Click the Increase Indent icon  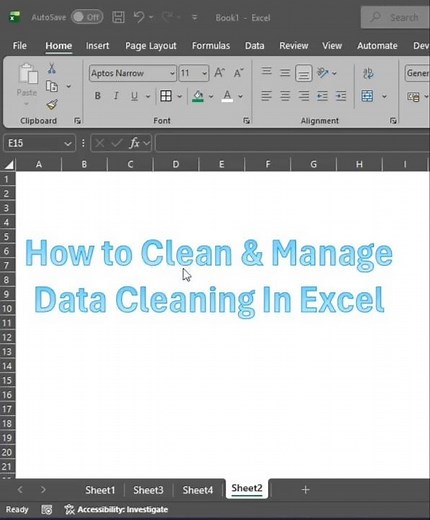tap(341, 96)
